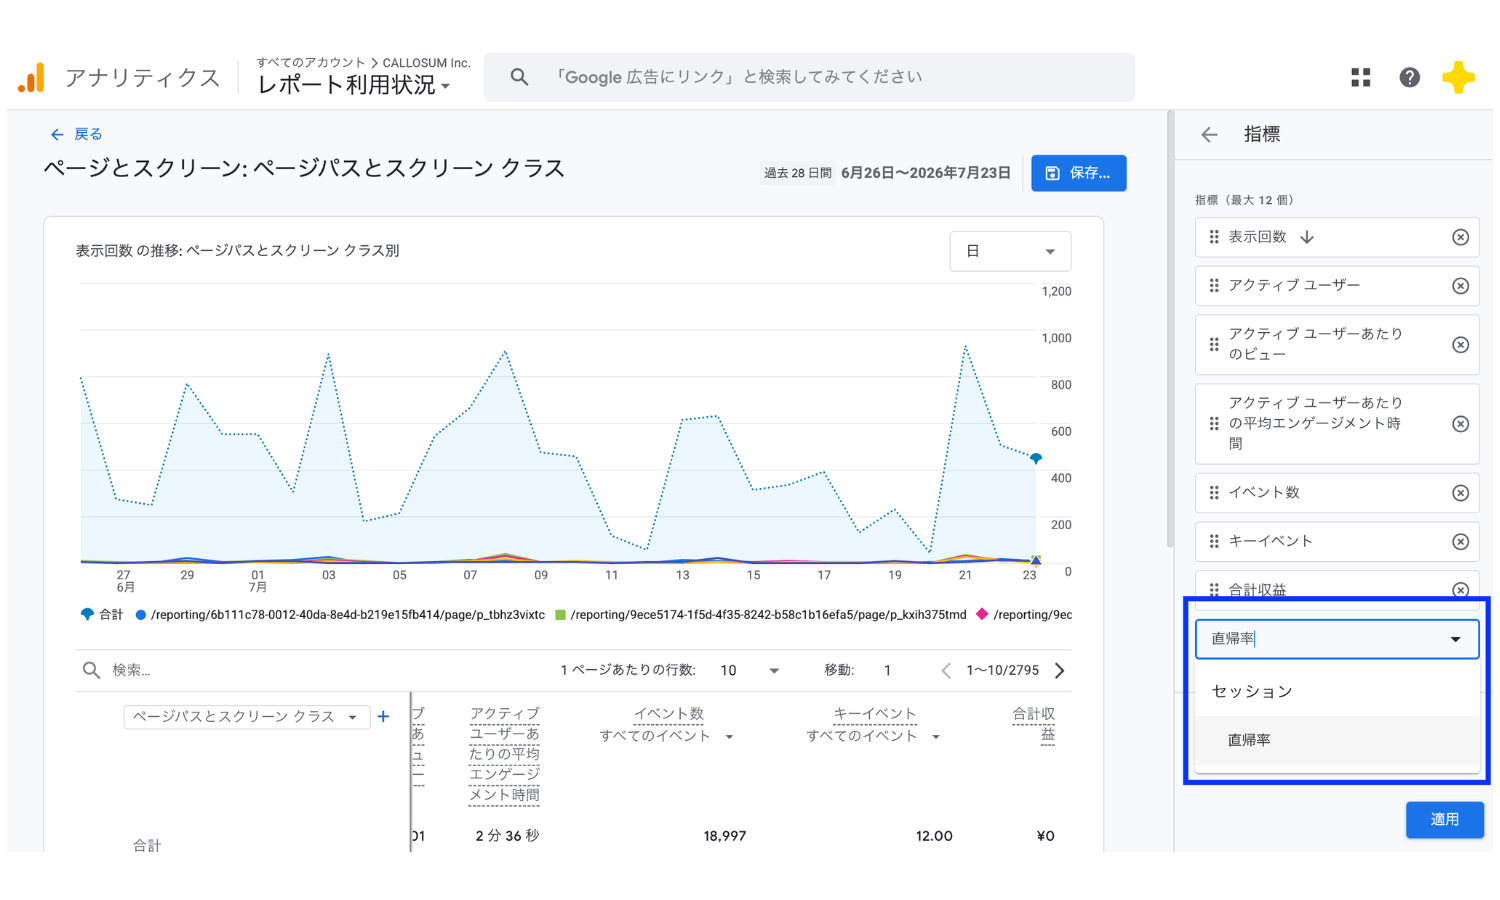Image resolution: width=1500 pixels, height=900 pixels.
Task: Toggle 合計 series in chart legend
Action: 102,615
